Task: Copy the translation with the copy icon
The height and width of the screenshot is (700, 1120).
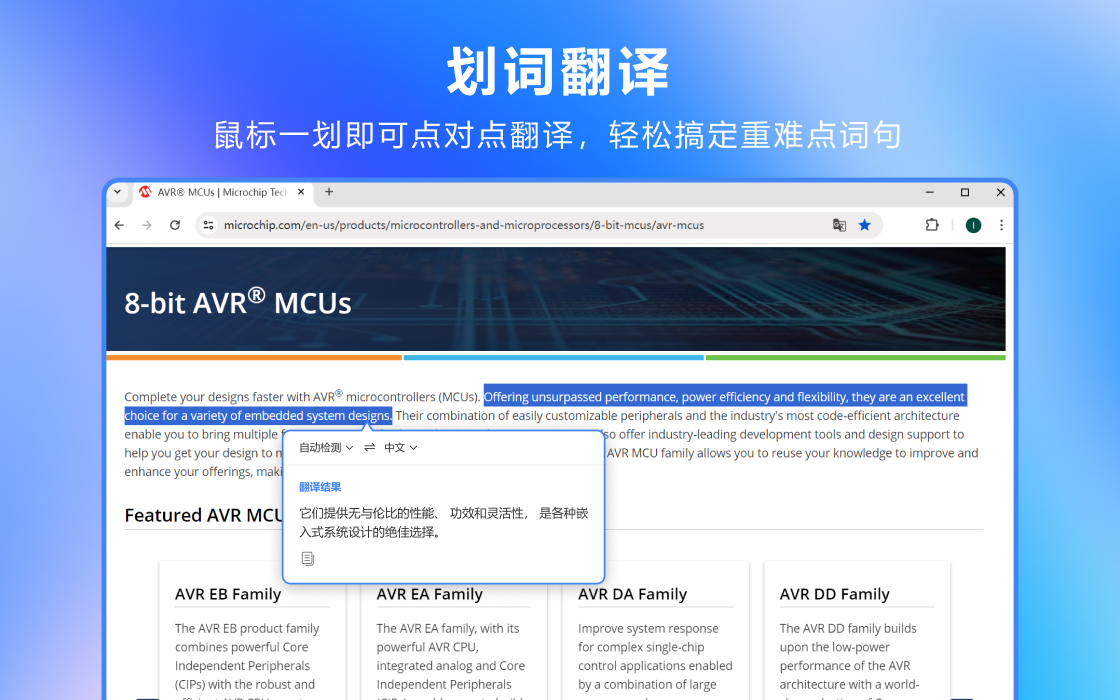Action: pyautogui.click(x=308, y=559)
